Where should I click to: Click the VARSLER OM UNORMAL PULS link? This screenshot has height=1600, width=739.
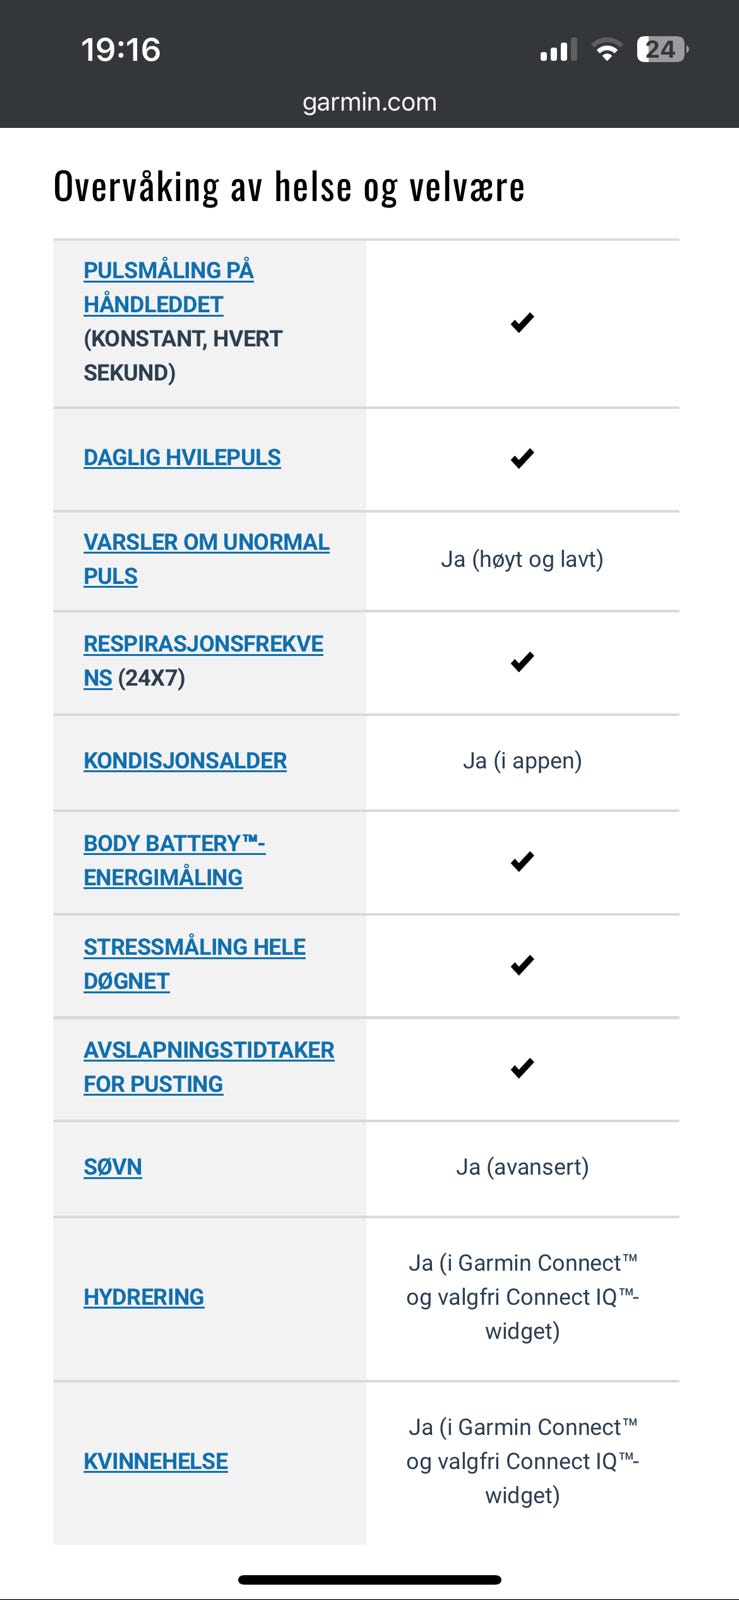(206, 558)
